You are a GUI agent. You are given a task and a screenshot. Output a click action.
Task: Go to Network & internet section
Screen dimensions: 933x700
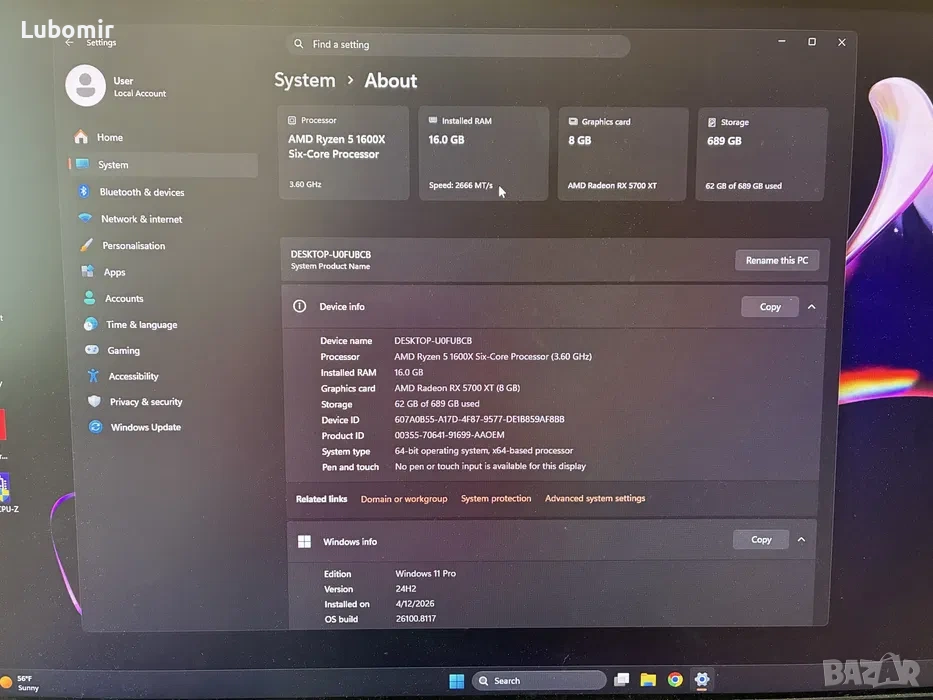click(x=140, y=219)
